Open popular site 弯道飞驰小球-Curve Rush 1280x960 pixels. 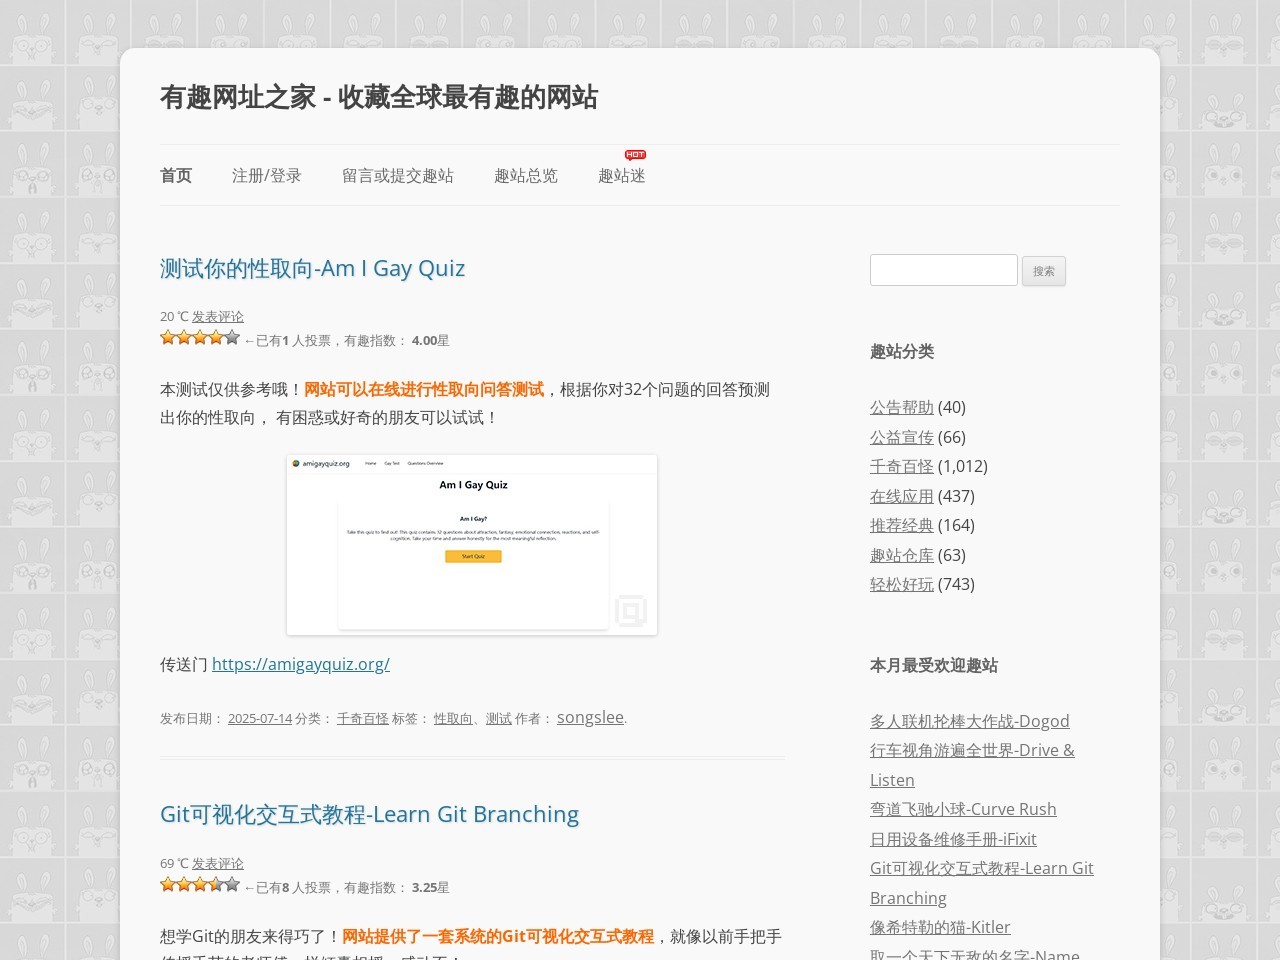pos(963,810)
